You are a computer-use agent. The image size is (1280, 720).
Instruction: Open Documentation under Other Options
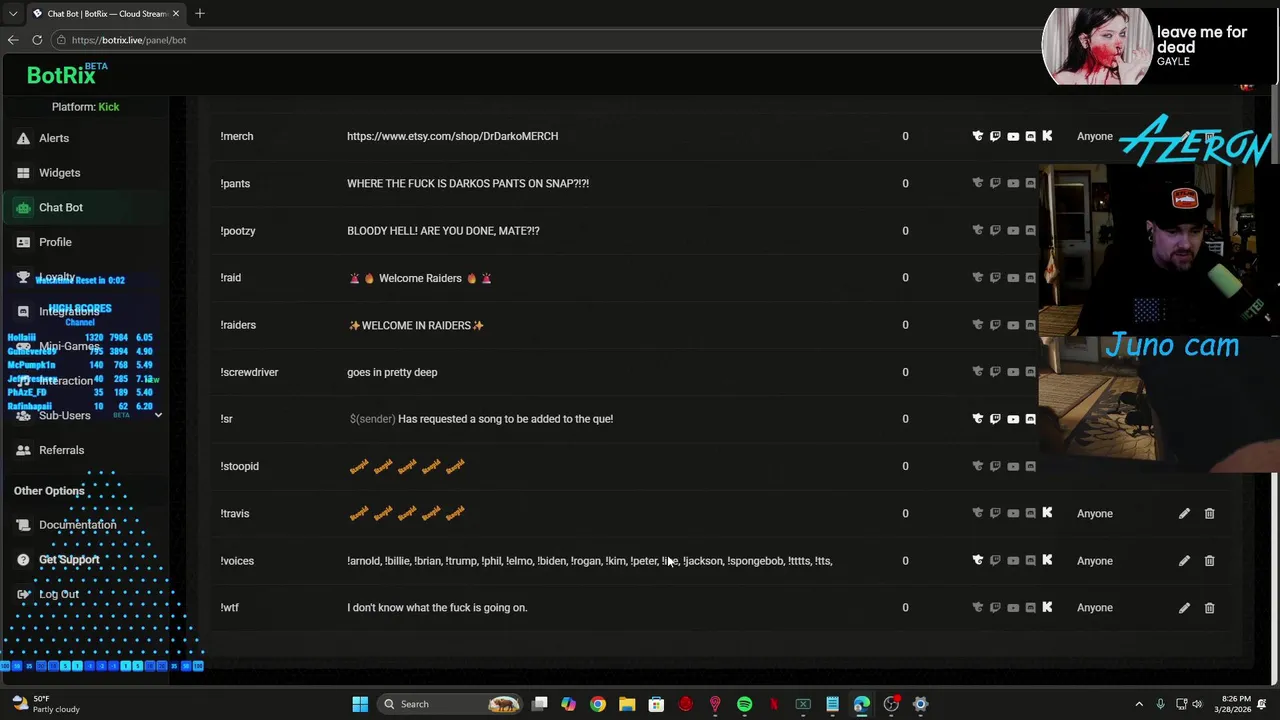click(x=77, y=525)
